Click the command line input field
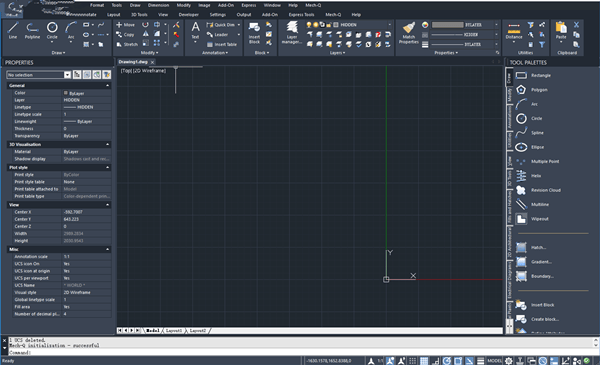This screenshot has width=600, height=365. pos(302,352)
